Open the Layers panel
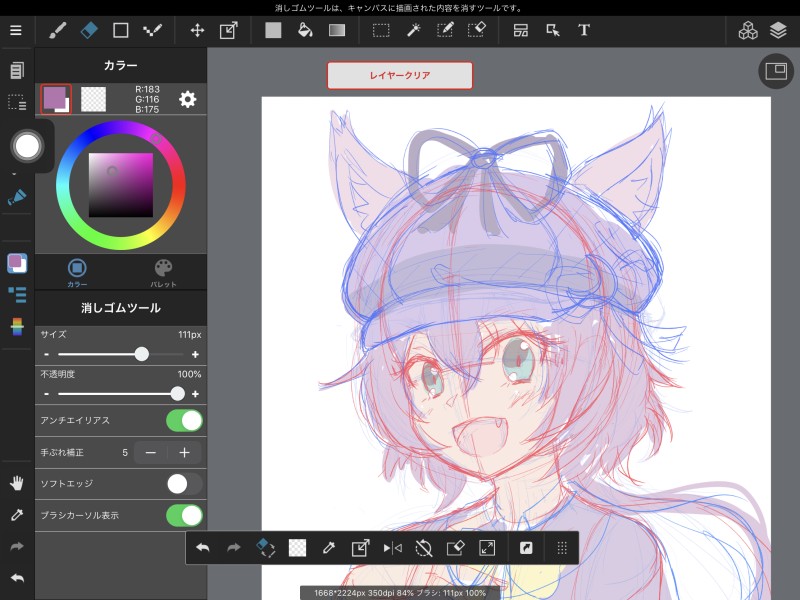Image resolution: width=800 pixels, height=600 pixels. coord(778,31)
